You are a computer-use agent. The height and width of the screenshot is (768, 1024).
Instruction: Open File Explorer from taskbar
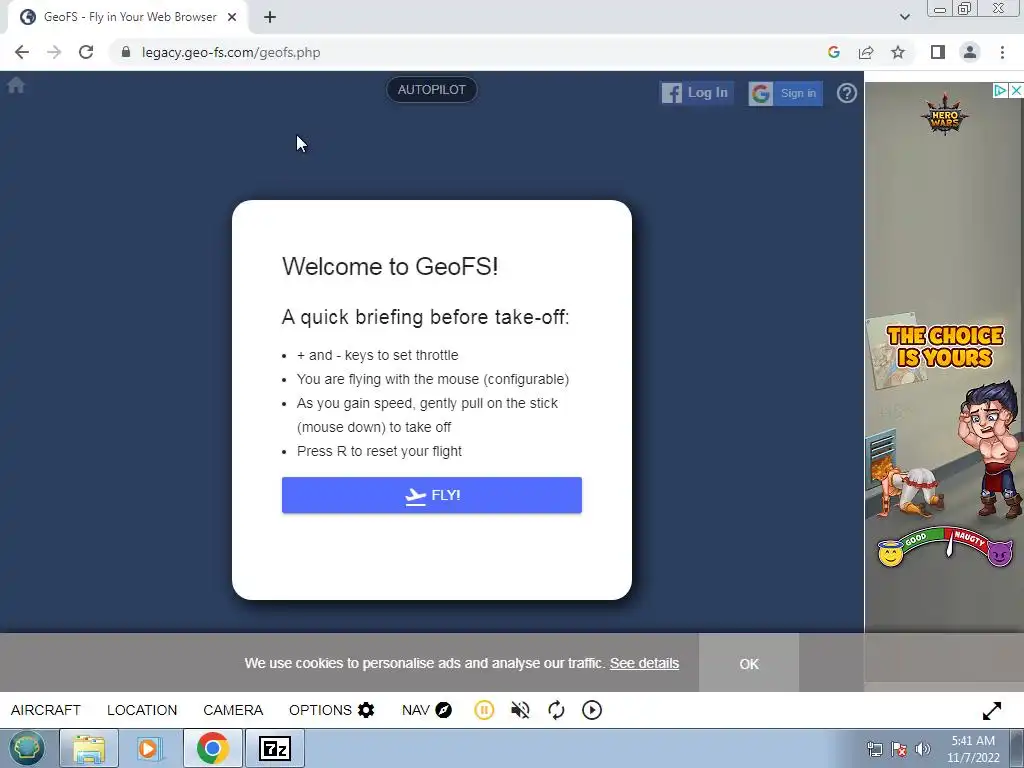tap(89, 748)
